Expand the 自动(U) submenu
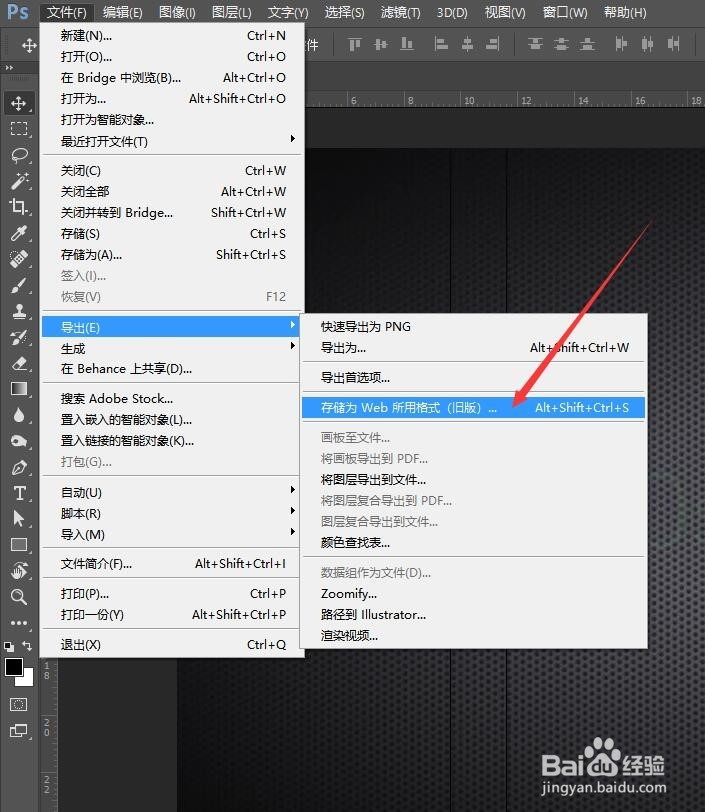 pos(171,492)
